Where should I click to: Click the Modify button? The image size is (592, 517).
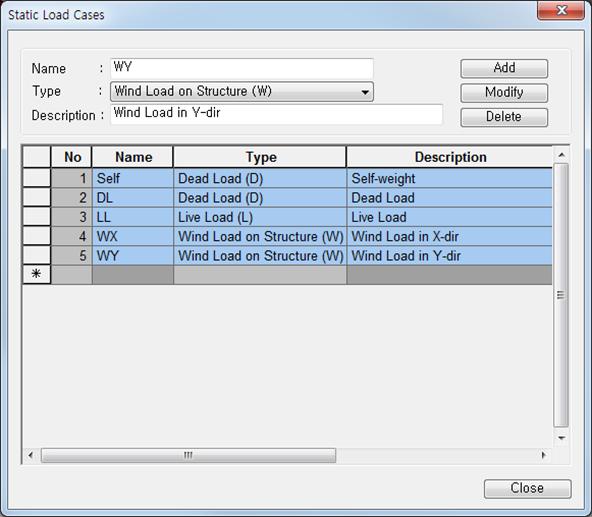504,93
